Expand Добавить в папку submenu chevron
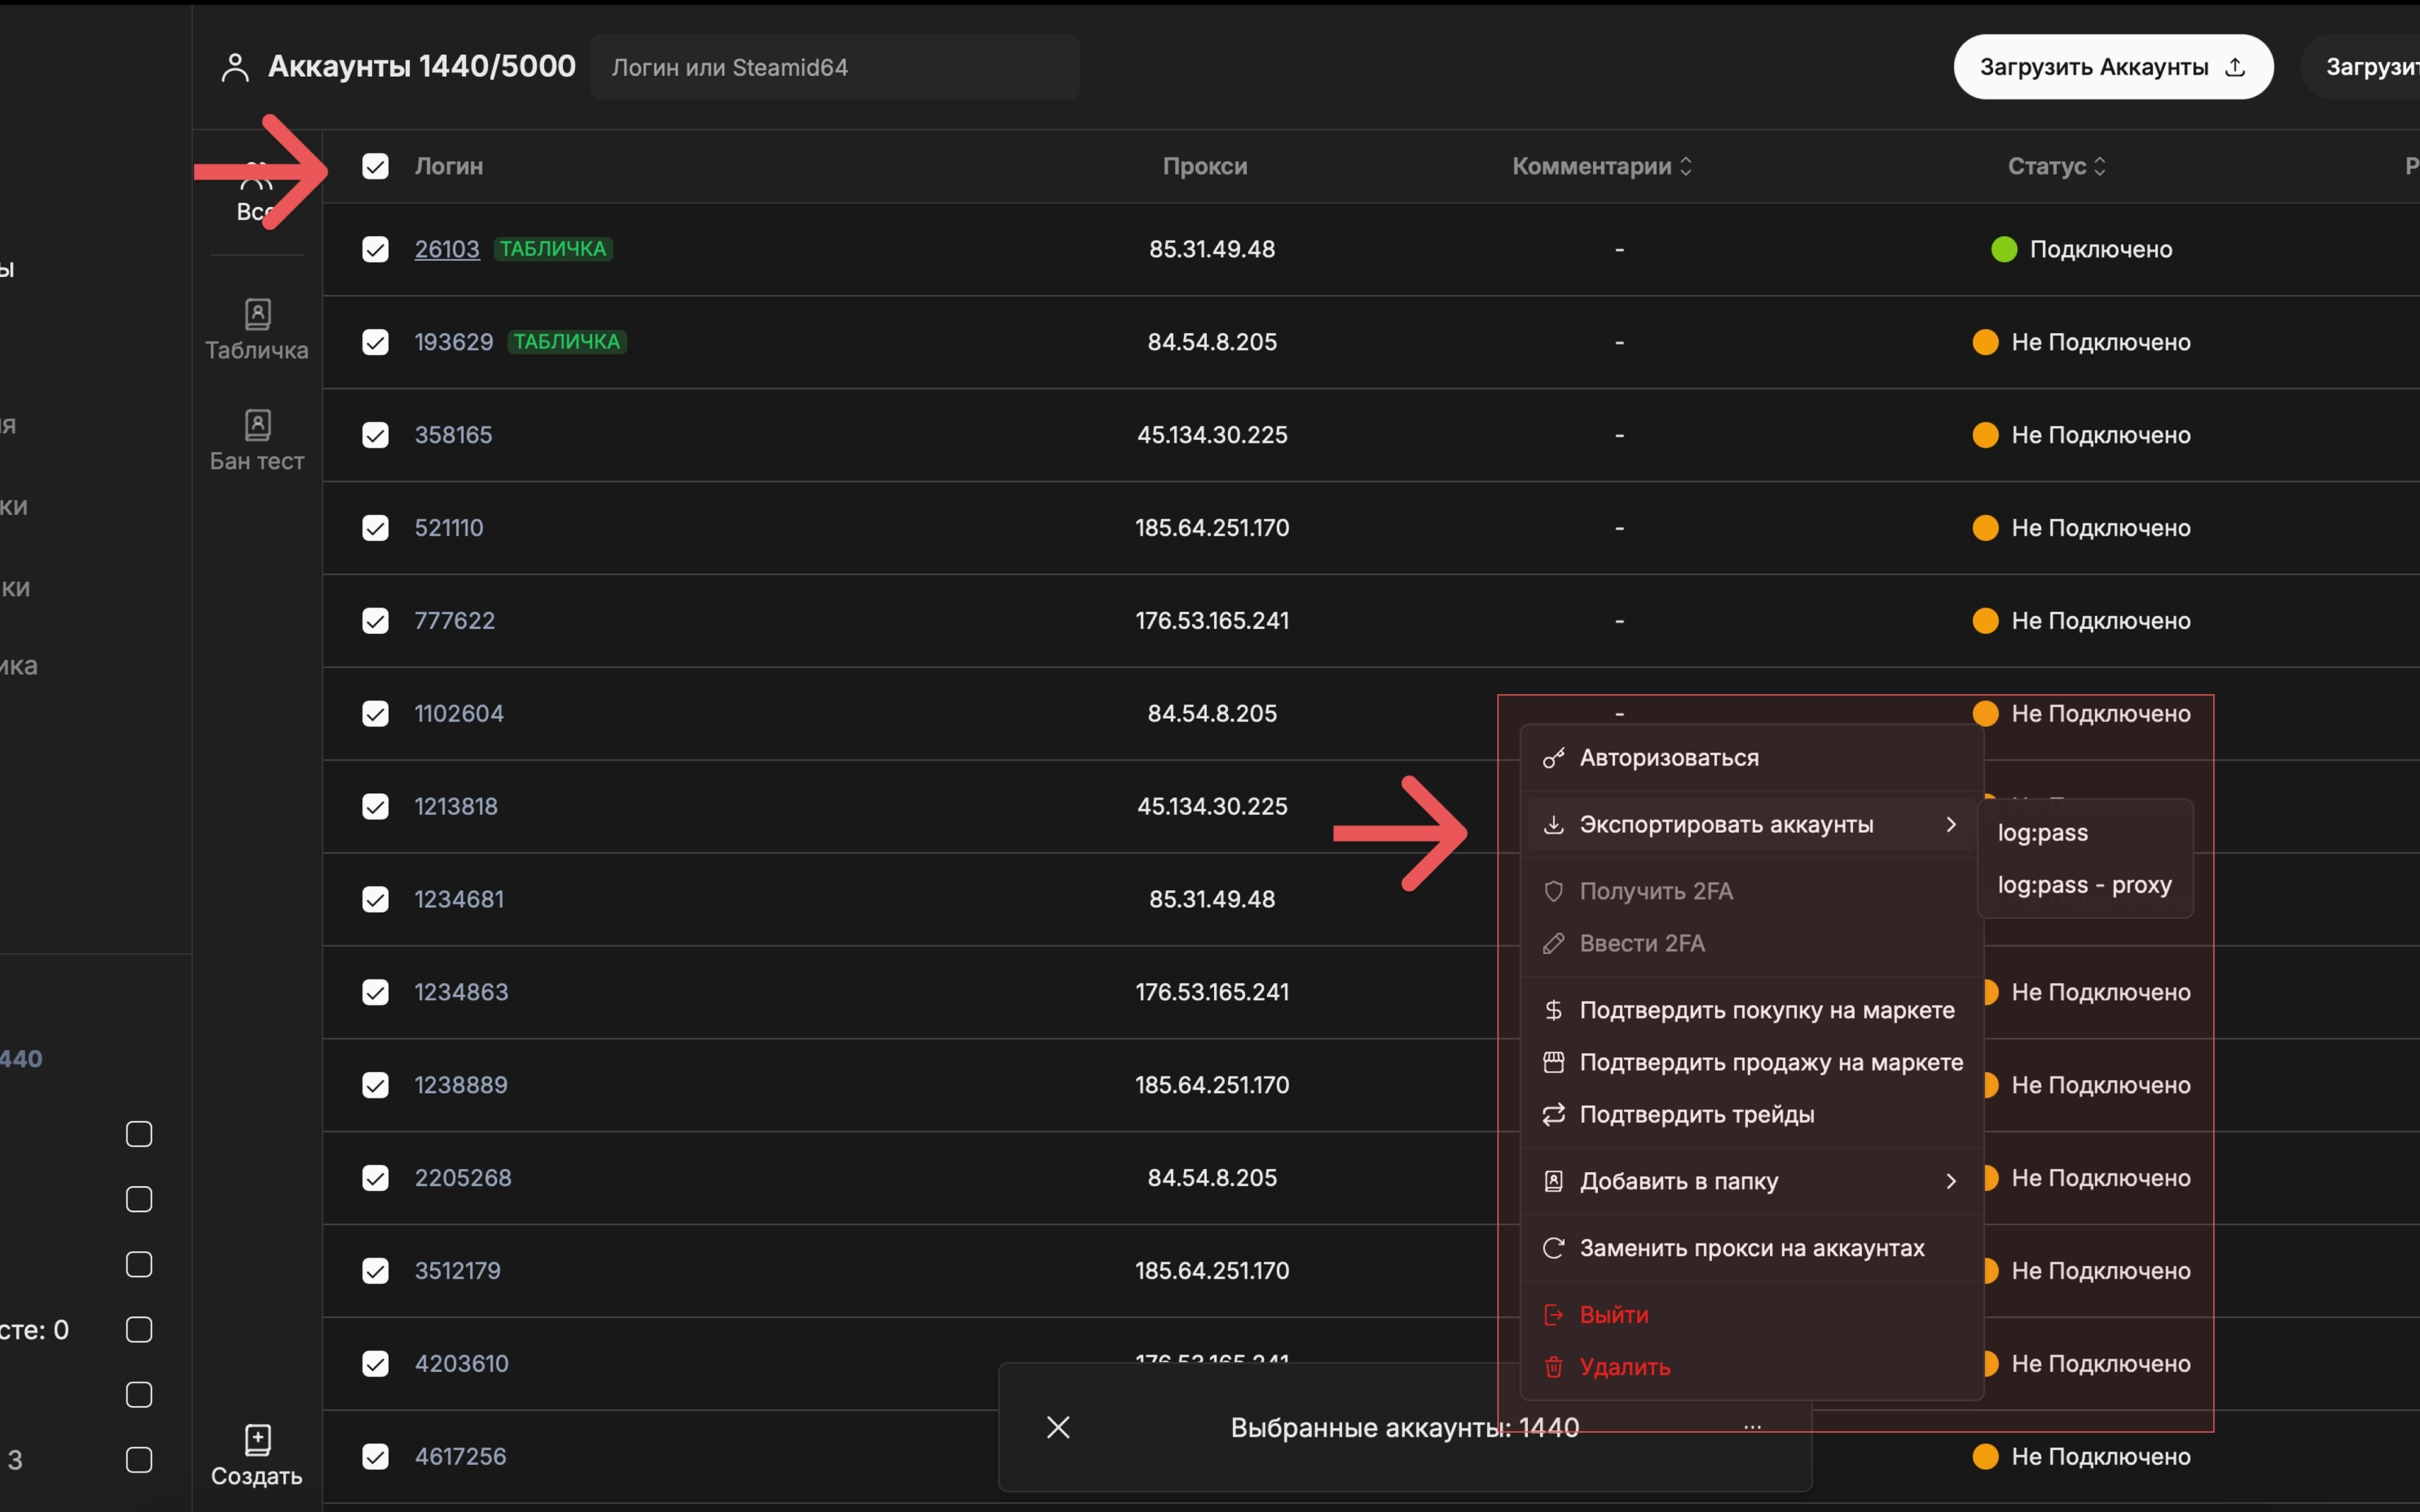Image resolution: width=2420 pixels, height=1512 pixels. pyautogui.click(x=1951, y=1181)
